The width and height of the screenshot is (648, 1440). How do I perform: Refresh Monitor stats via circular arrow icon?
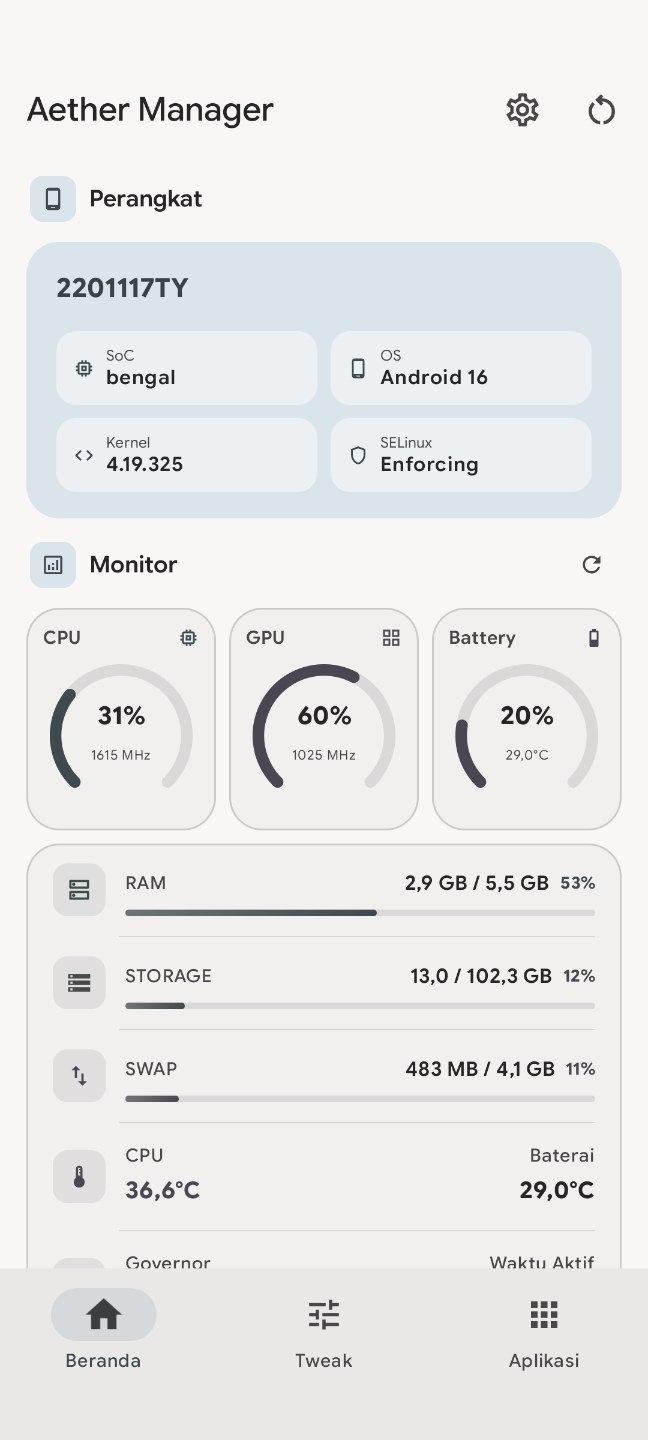[591, 565]
